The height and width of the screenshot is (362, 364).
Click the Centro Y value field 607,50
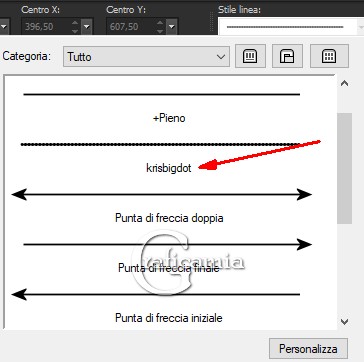pos(131,26)
